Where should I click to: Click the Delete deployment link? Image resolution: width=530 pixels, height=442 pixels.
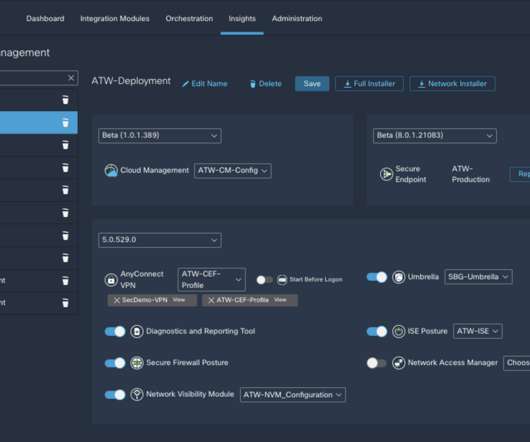click(x=266, y=84)
